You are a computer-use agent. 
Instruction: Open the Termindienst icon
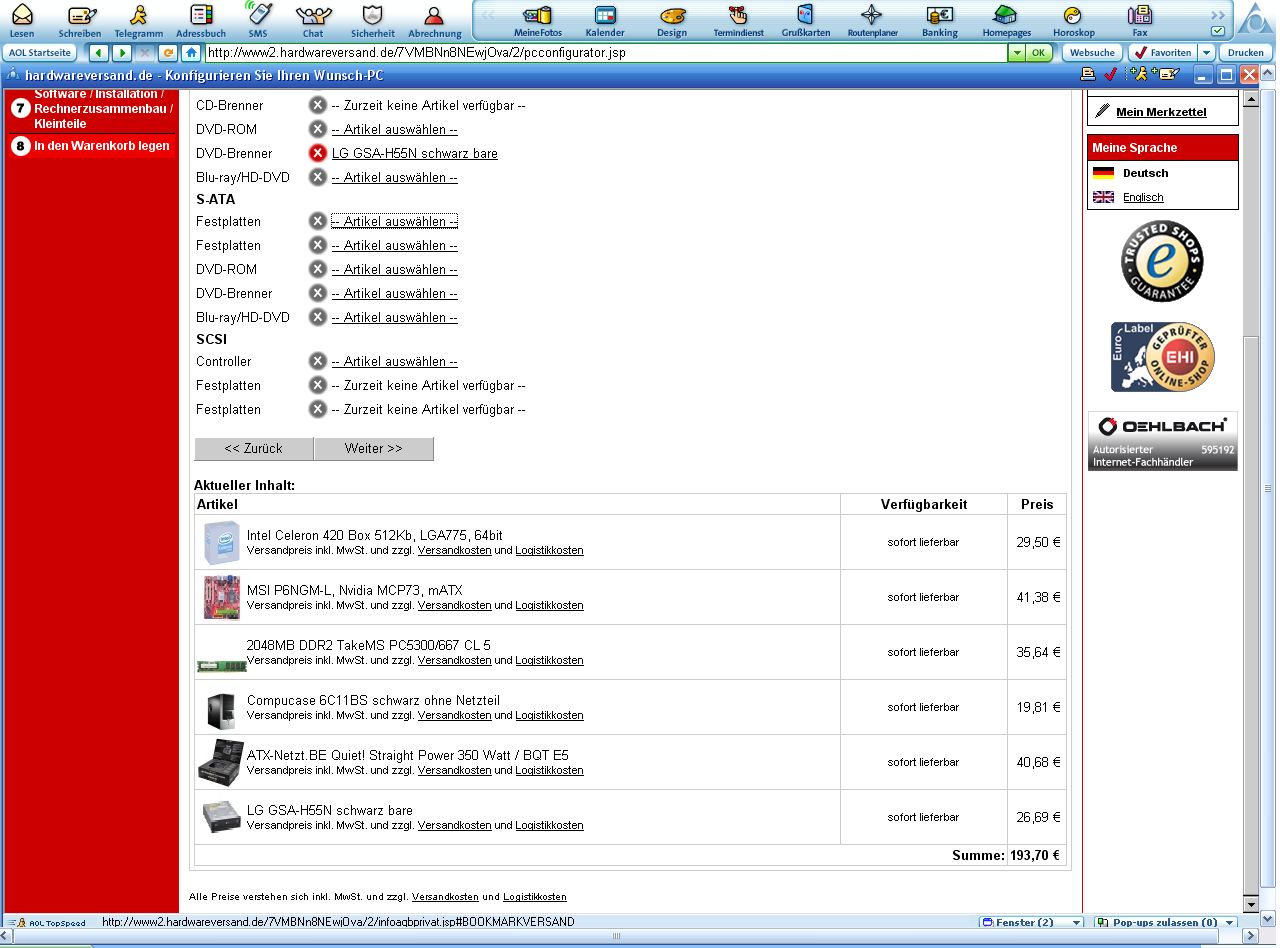tap(738, 19)
